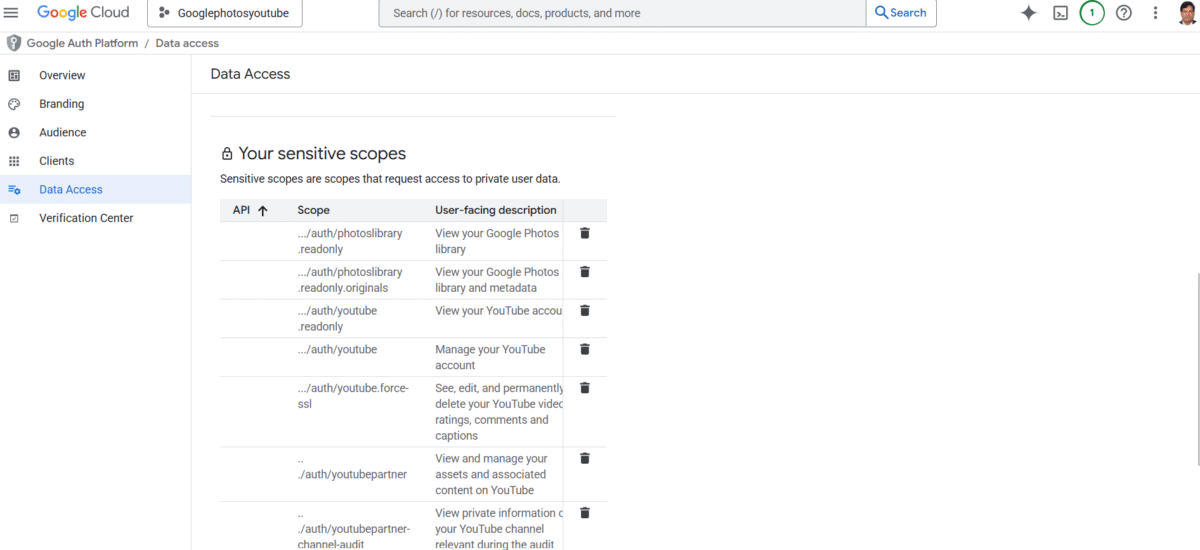This screenshot has width=1200, height=550.
Task: Remove the youtube.readonly scope via trash icon
Action: [585, 311]
